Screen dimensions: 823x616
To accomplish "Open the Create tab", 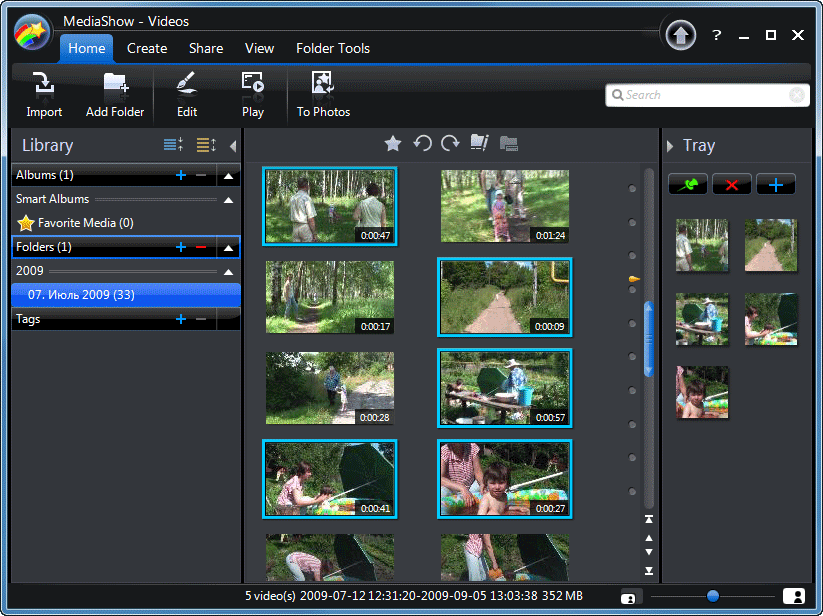I will coord(147,48).
